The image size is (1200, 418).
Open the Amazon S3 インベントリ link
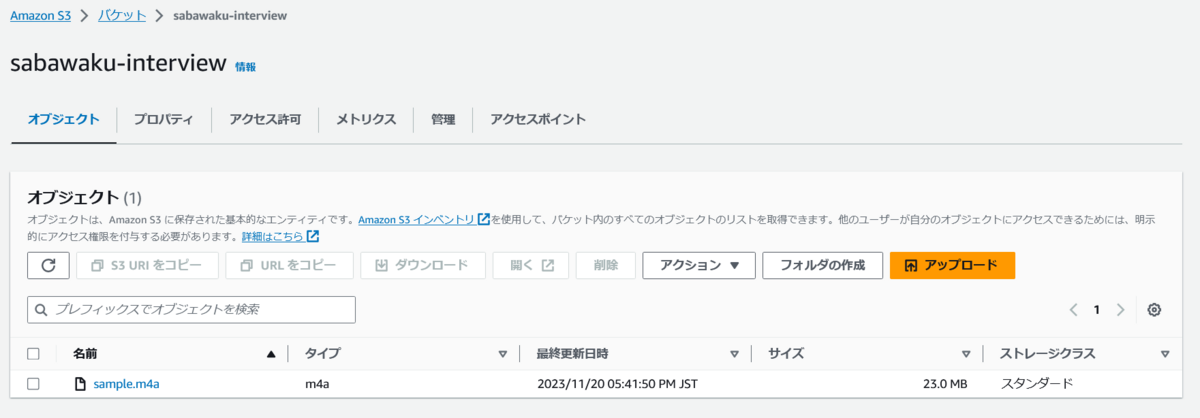click(424, 219)
